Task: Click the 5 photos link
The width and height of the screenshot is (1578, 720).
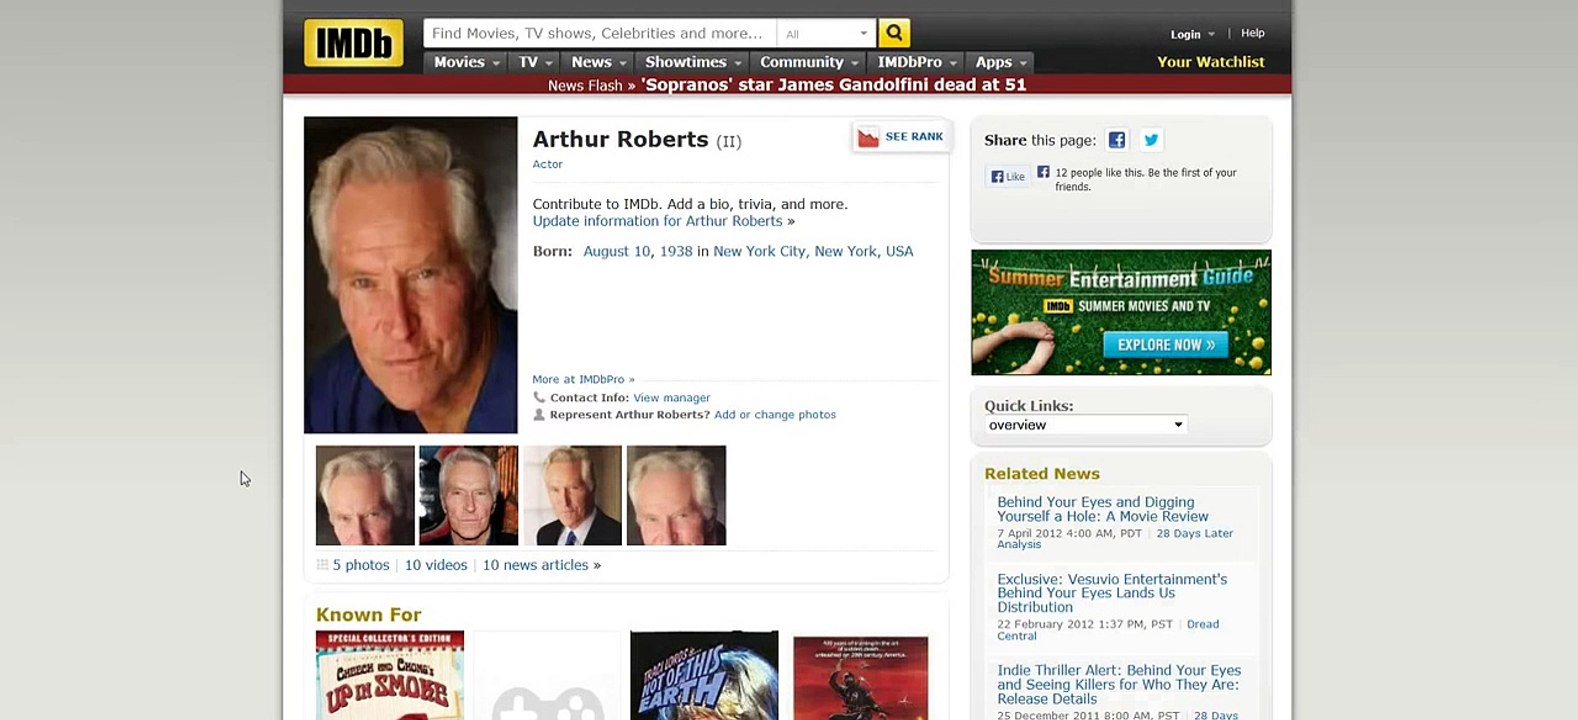Action: [361, 565]
